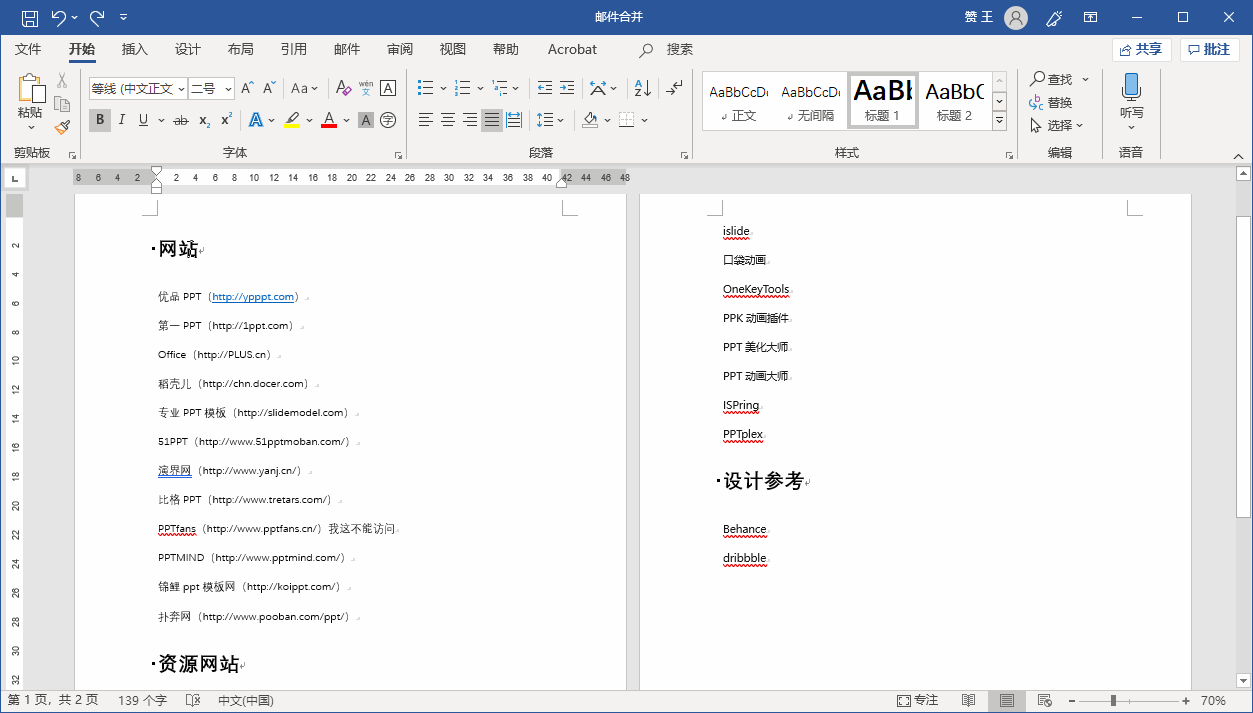This screenshot has width=1253, height=713.
Task: Open the font size dropdown
Action: [228, 89]
